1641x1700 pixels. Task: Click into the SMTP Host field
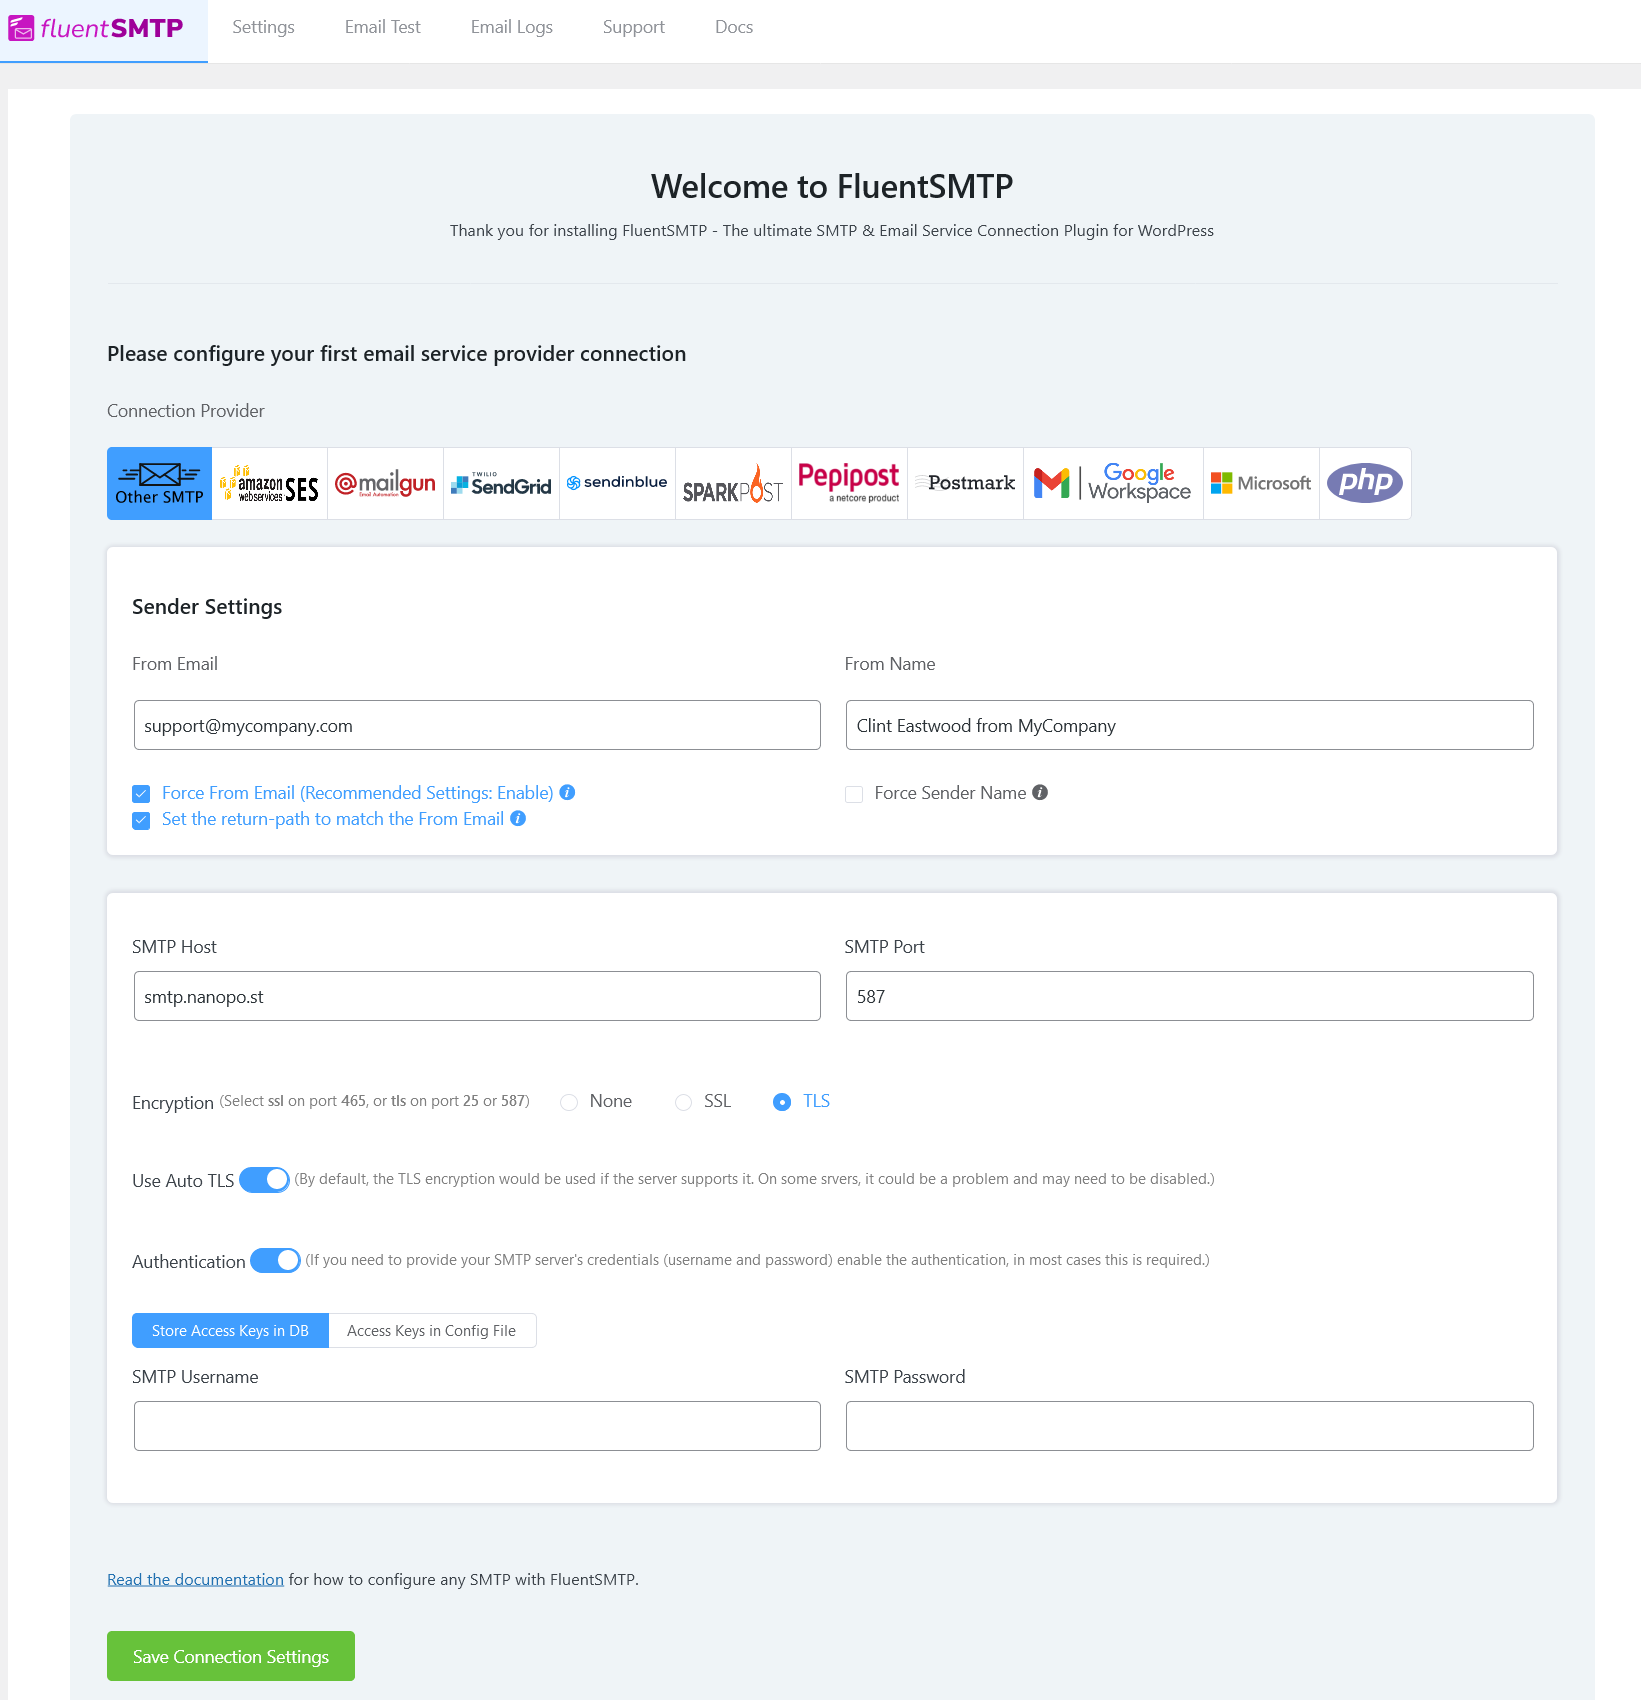click(x=477, y=996)
